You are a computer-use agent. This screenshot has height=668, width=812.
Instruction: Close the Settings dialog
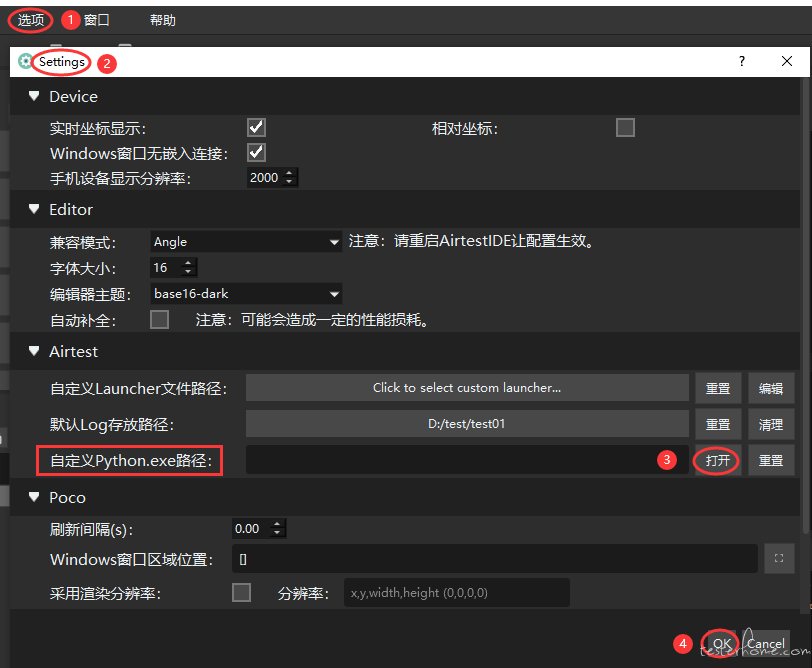pyautogui.click(x=787, y=61)
